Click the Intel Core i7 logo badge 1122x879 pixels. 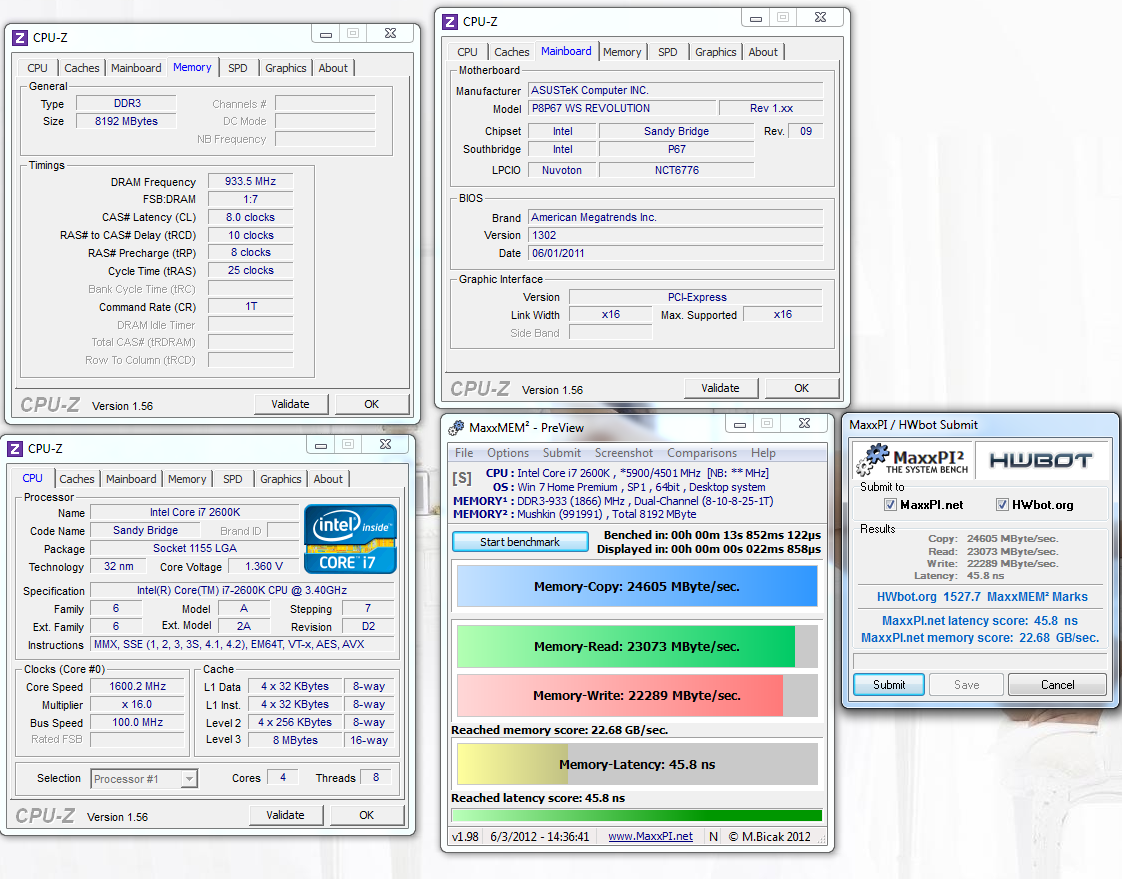[x=350, y=539]
